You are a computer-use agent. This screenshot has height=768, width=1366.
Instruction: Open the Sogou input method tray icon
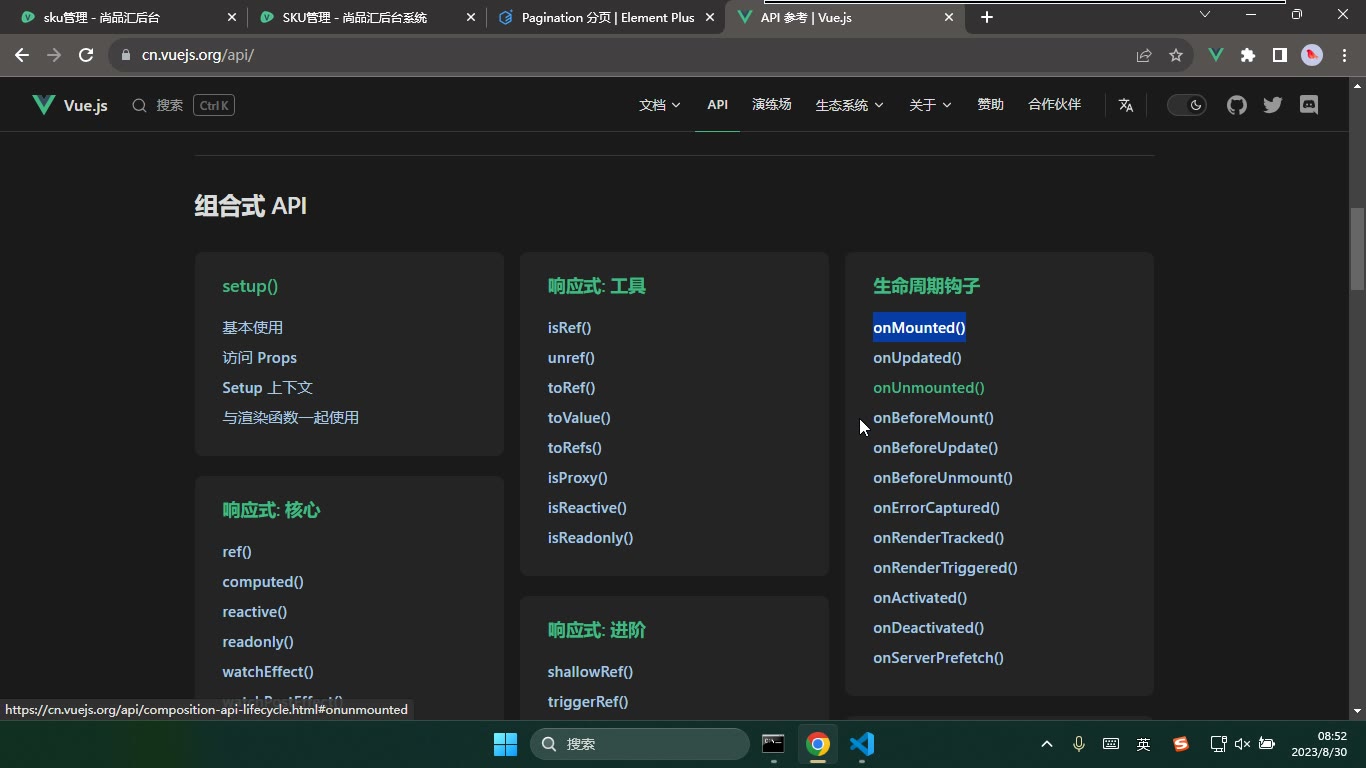click(1181, 744)
